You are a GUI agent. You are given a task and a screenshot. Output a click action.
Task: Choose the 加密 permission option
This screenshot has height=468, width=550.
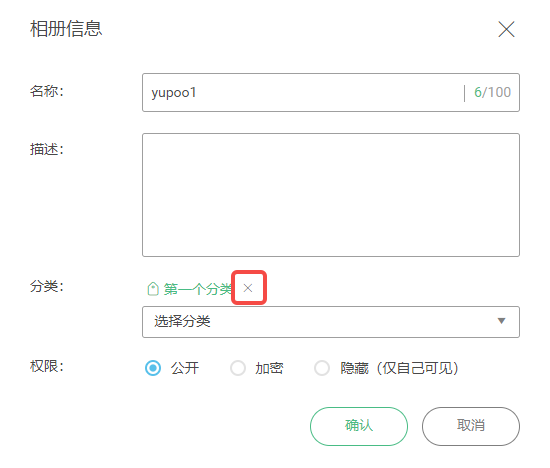[x=238, y=368]
